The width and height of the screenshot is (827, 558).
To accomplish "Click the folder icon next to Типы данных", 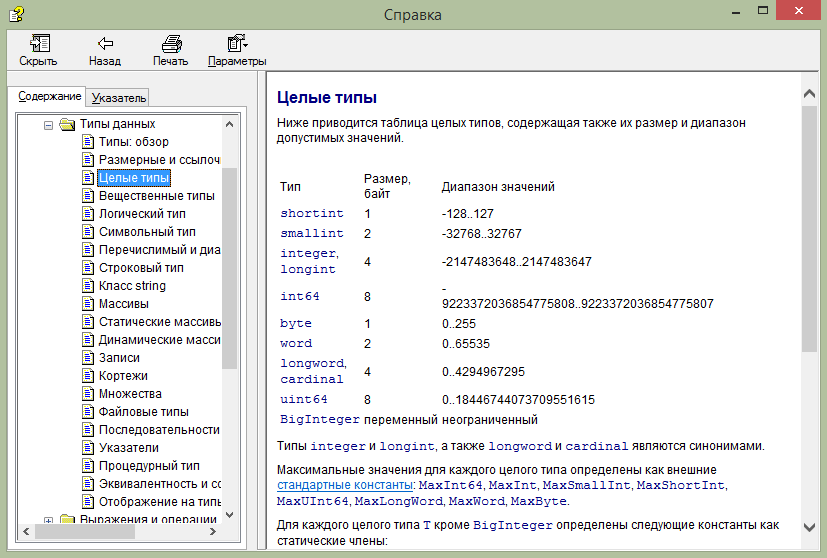I will click(x=67, y=124).
